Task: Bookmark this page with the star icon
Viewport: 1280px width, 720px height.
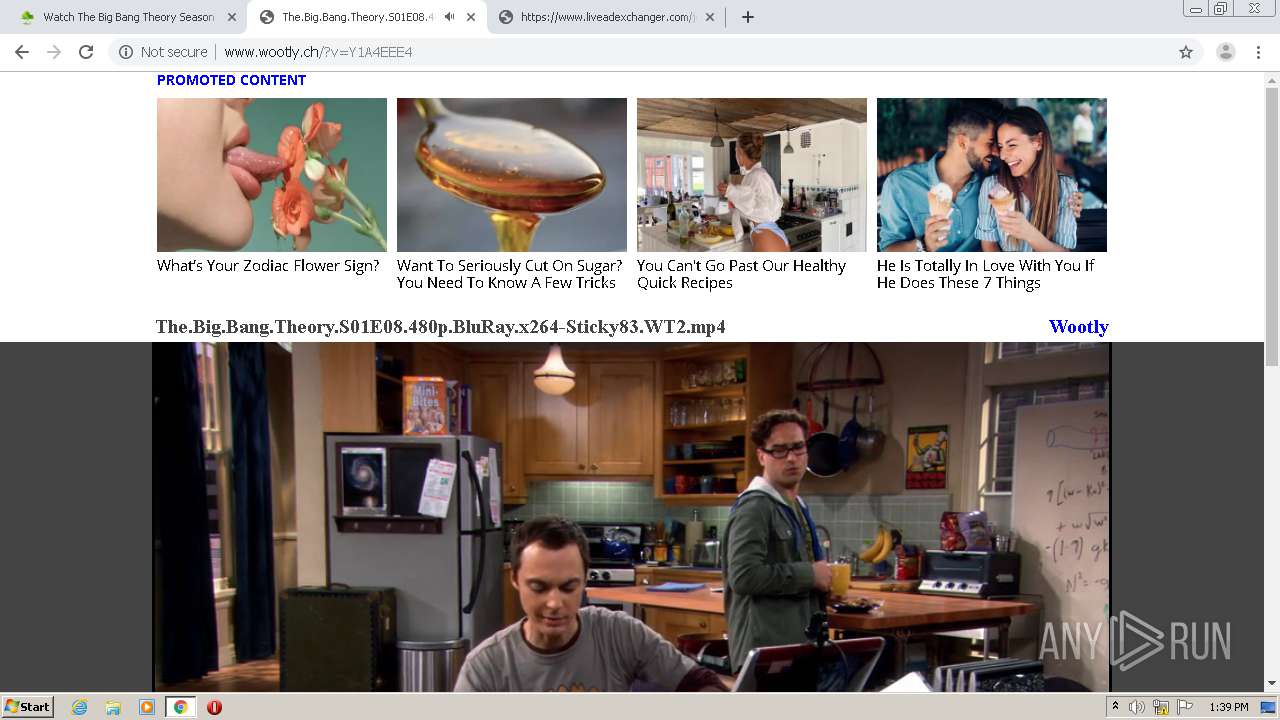Action: coord(1186,52)
